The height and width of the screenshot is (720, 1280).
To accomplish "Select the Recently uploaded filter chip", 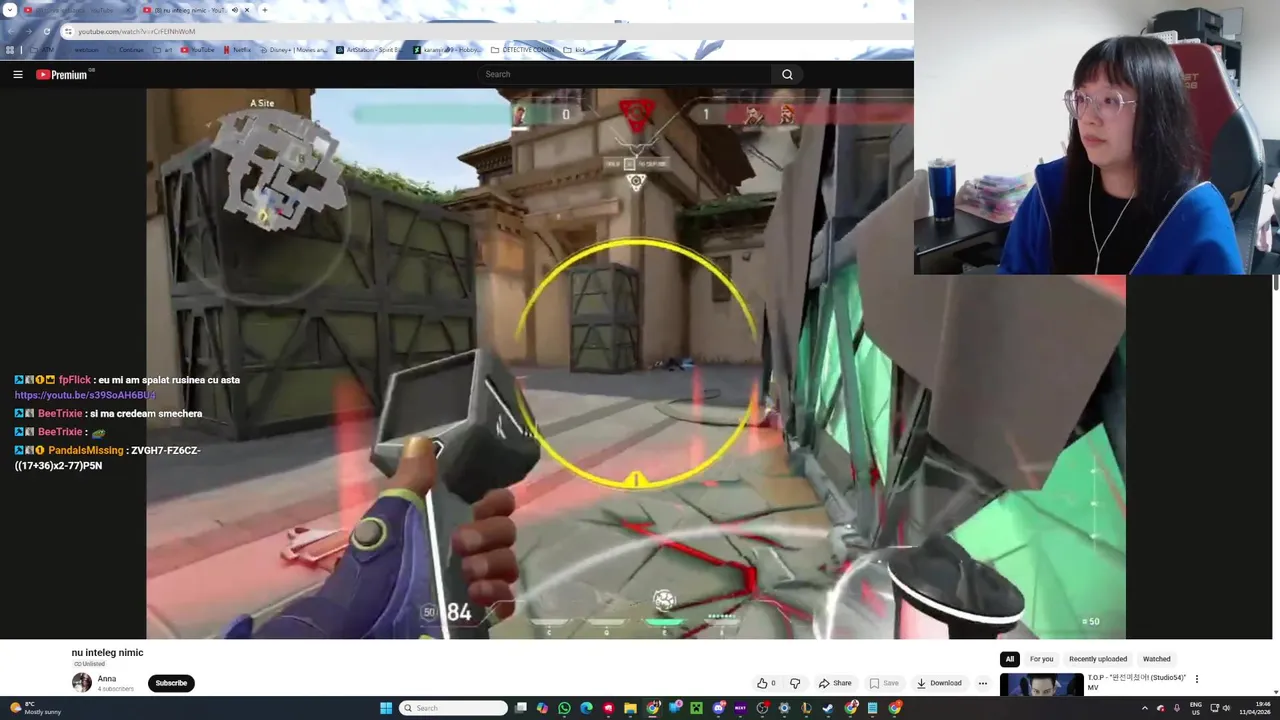I will tap(1098, 659).
